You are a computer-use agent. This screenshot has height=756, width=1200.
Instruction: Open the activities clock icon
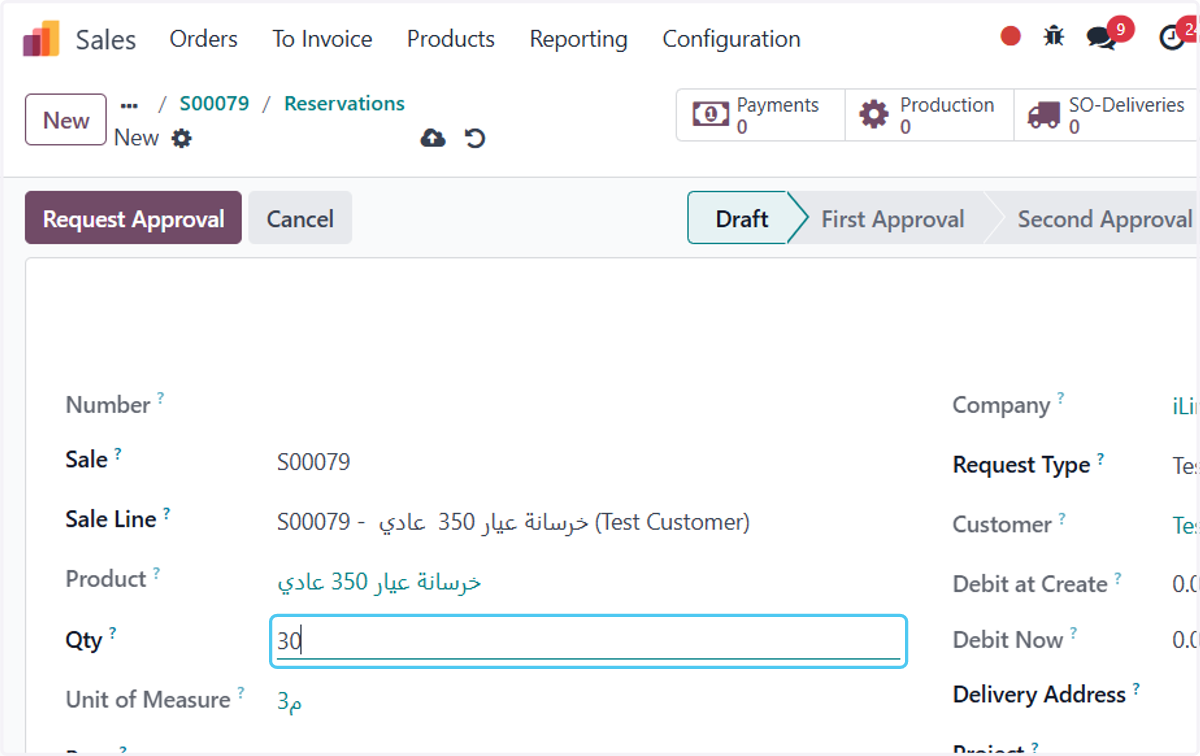(1171, 38)
